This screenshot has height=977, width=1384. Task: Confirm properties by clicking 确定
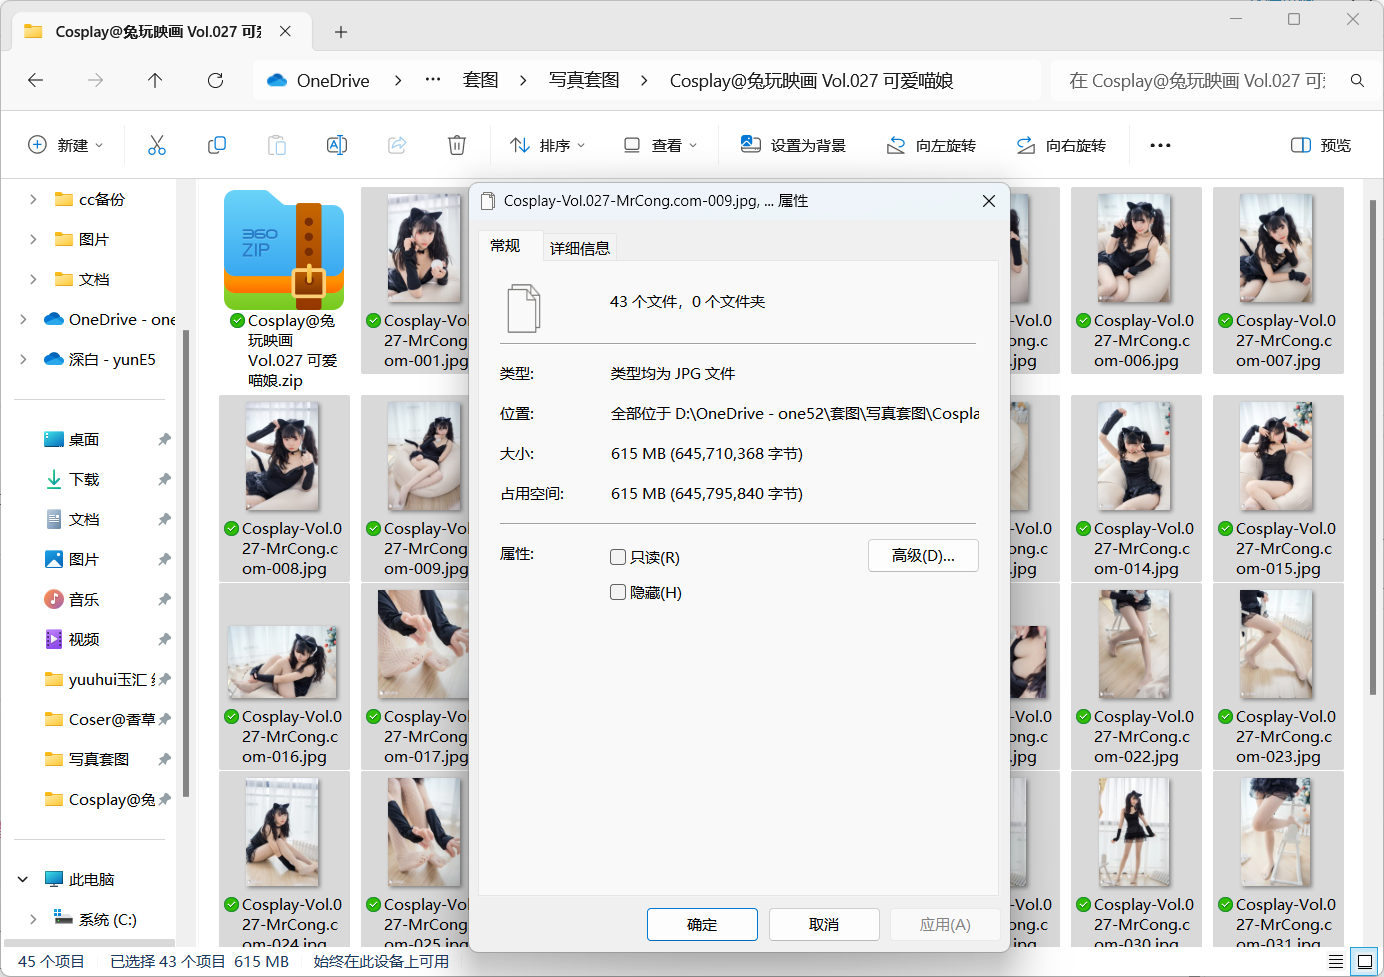[x=702, y=924]
